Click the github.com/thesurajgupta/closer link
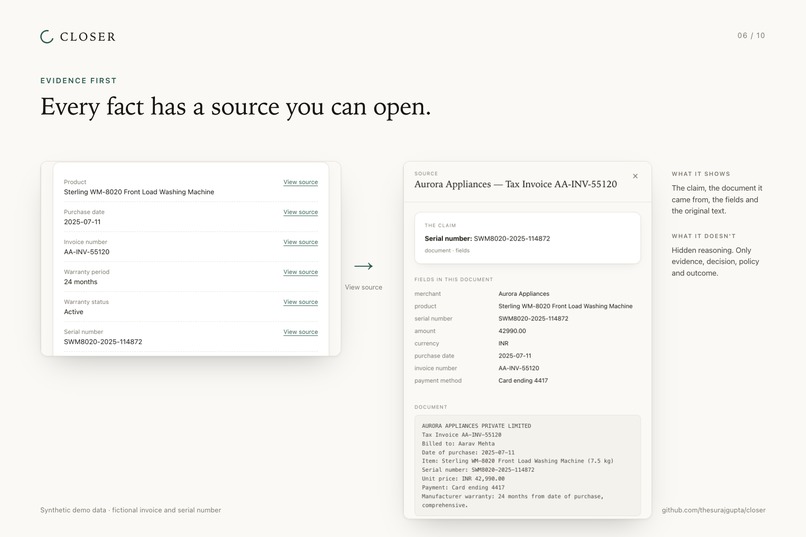Image resolution: width=806 pixels, height=537 pixels. [x=713, y=510]
